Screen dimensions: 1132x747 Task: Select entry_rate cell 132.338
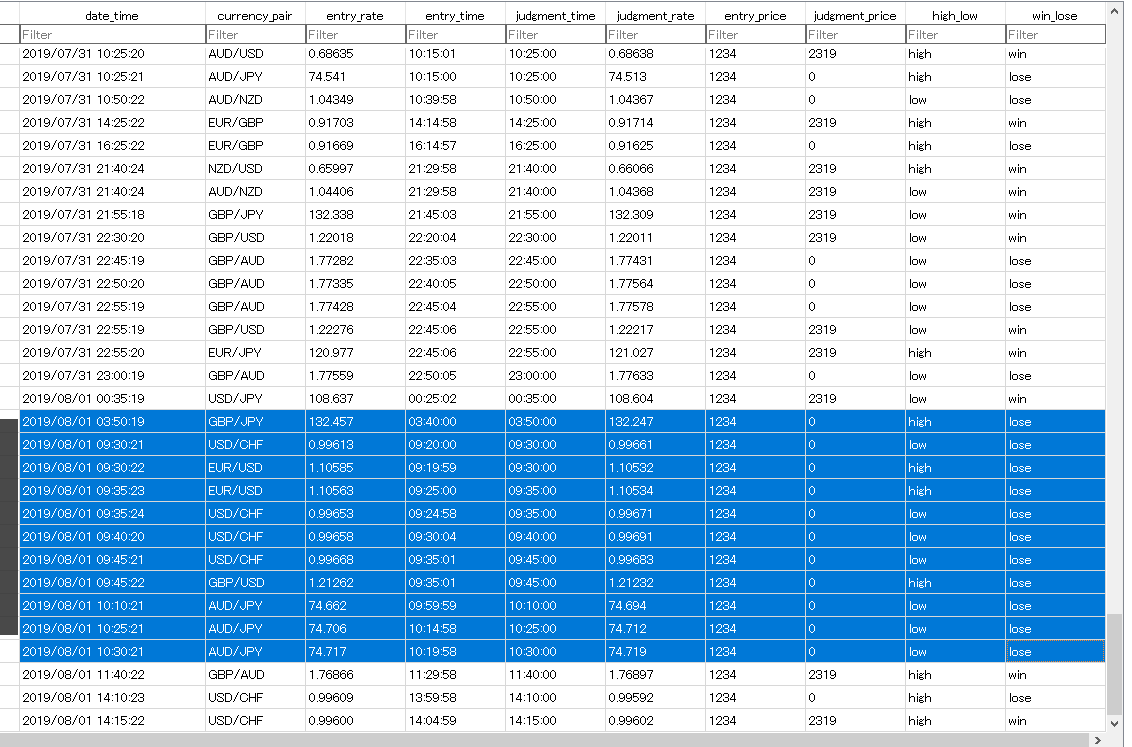click(355, 215)
